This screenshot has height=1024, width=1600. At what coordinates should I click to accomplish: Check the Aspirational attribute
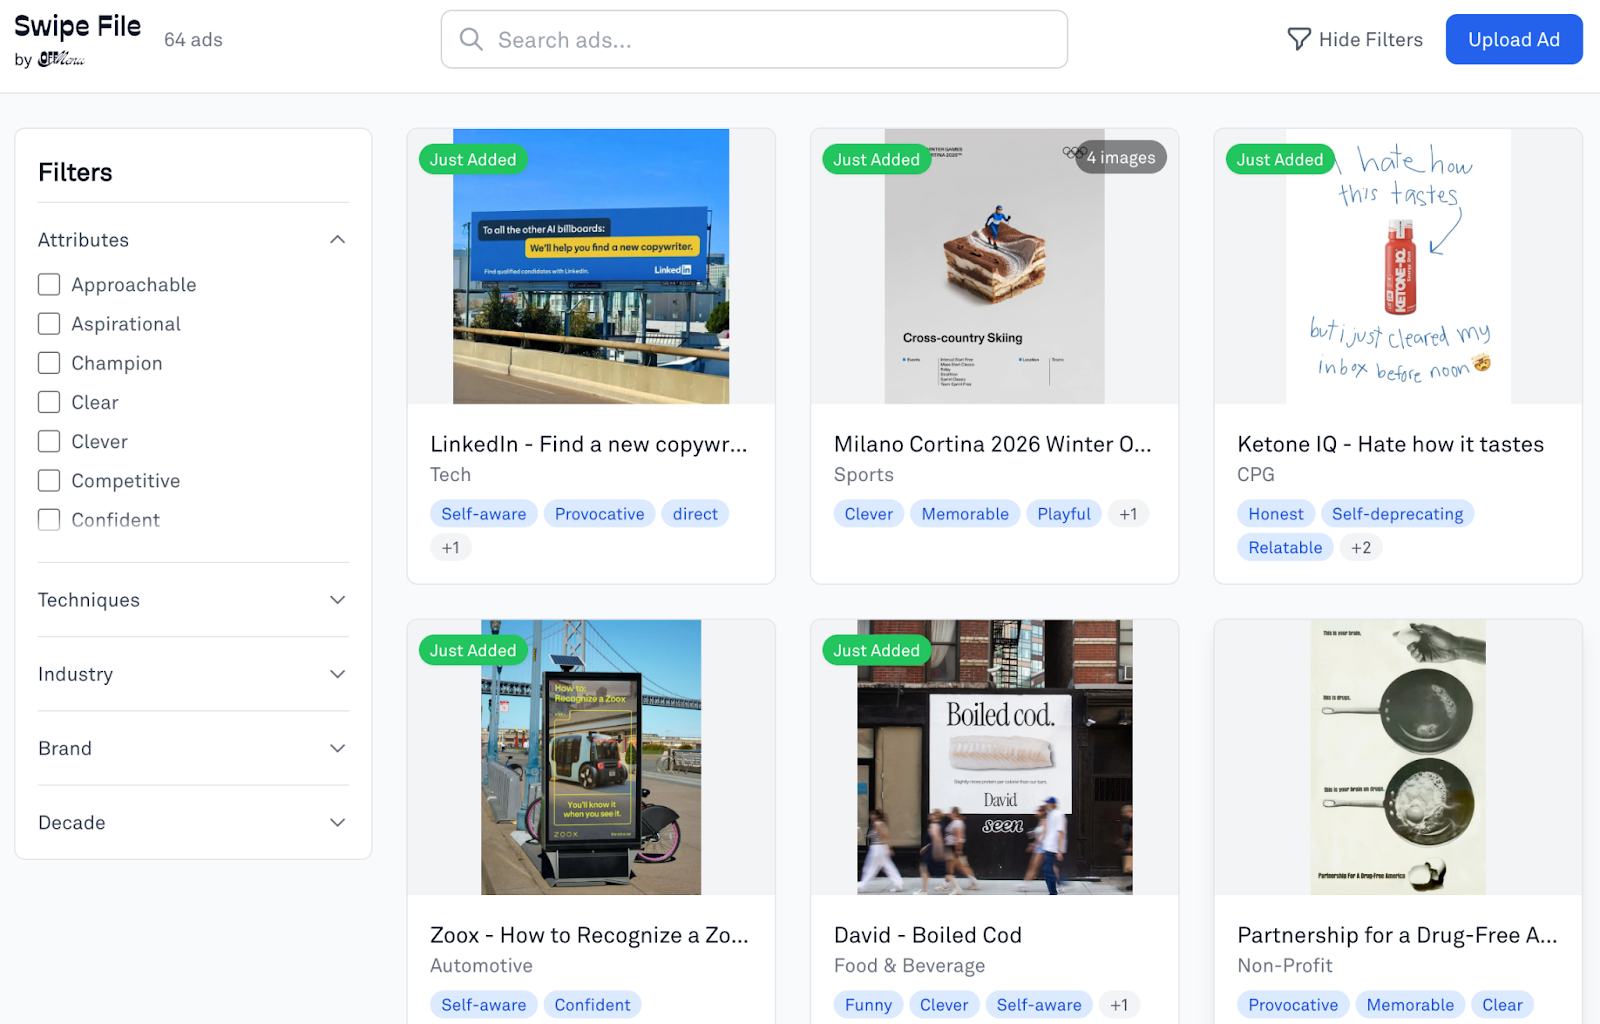coord(49,324)
